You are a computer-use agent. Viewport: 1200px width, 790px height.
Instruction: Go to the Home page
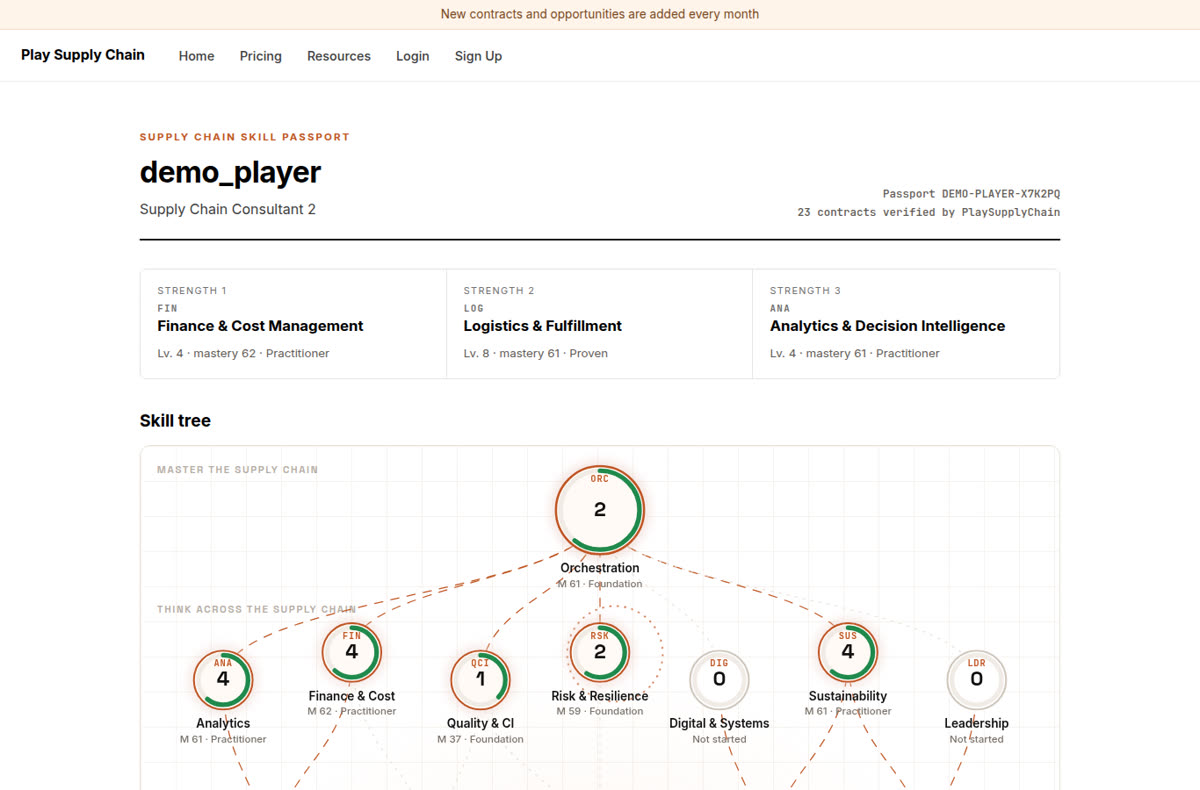tap(197, 56)
